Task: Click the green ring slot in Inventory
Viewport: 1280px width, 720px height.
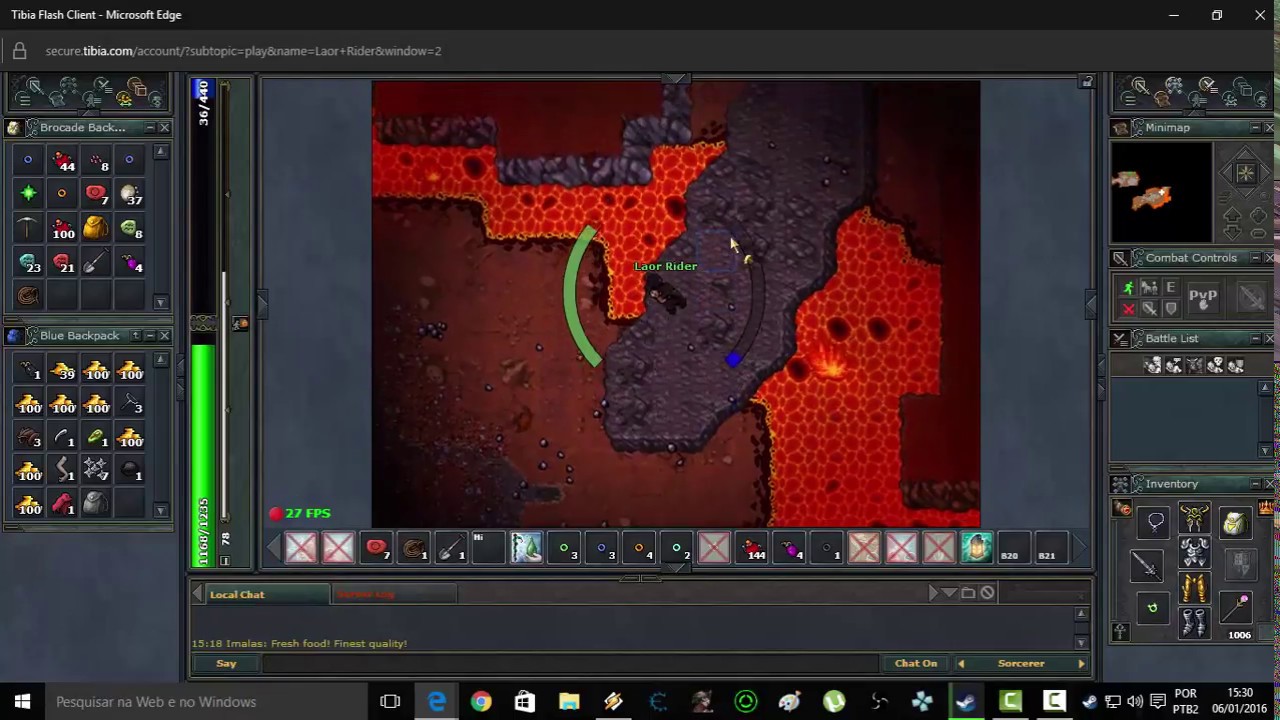Action: click(x=1152, y=608)
